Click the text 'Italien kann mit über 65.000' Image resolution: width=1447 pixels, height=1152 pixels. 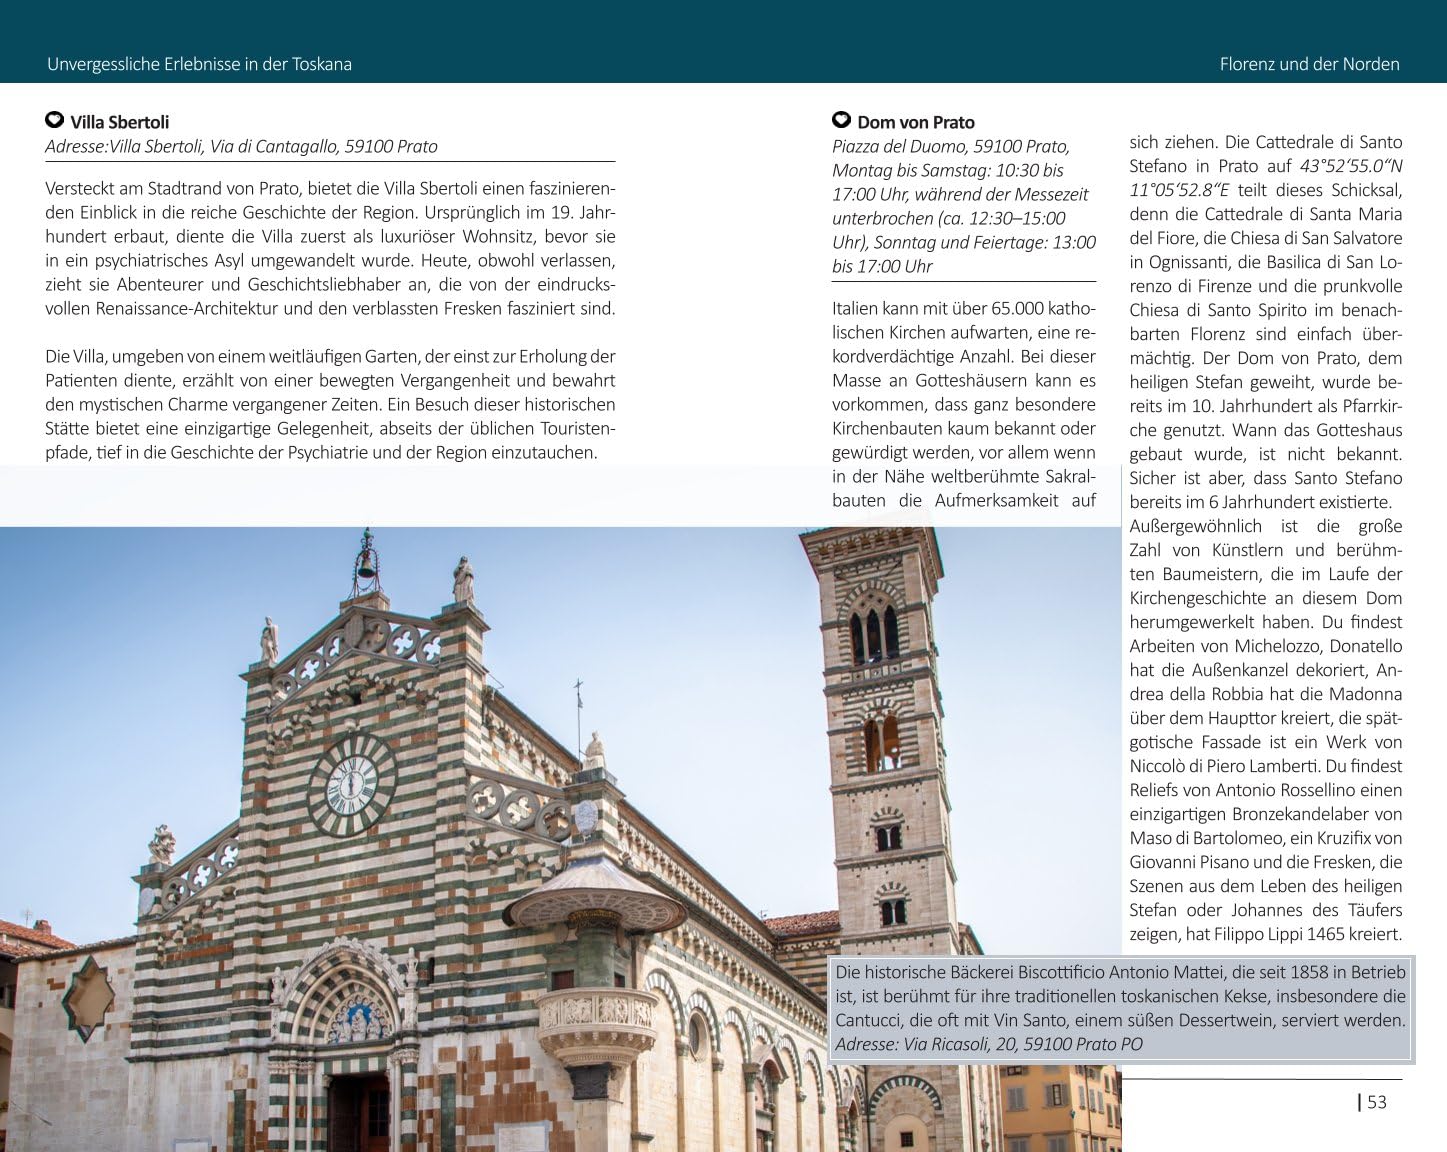coord(946,308)
